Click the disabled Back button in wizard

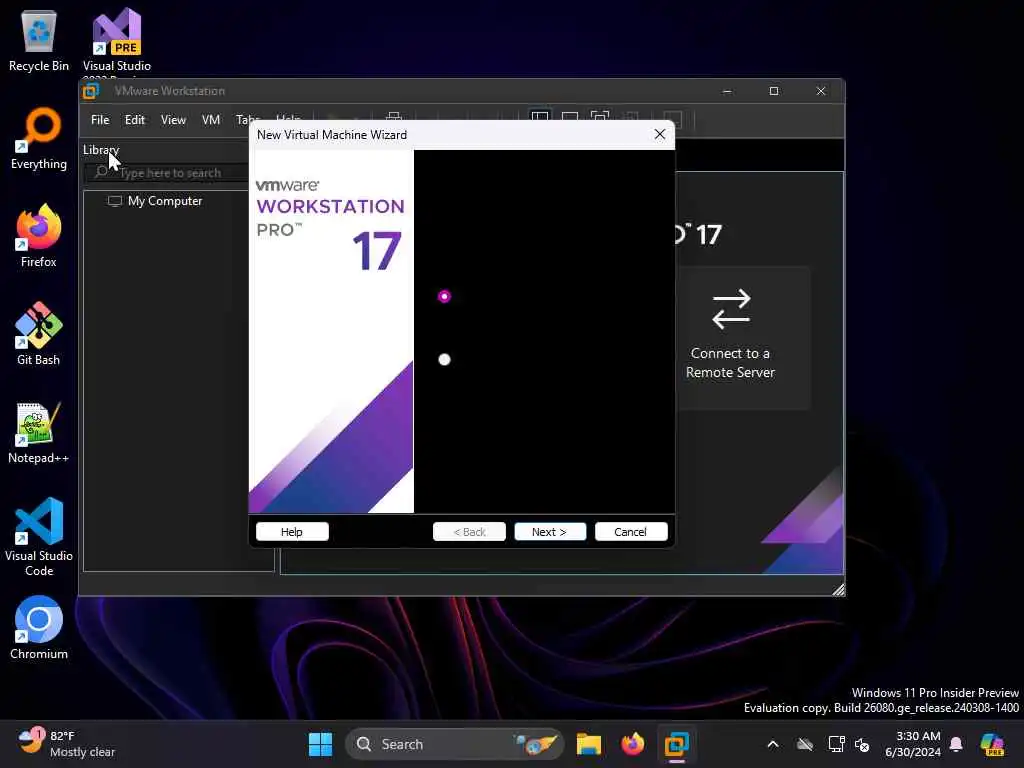[x=469, y=532]
